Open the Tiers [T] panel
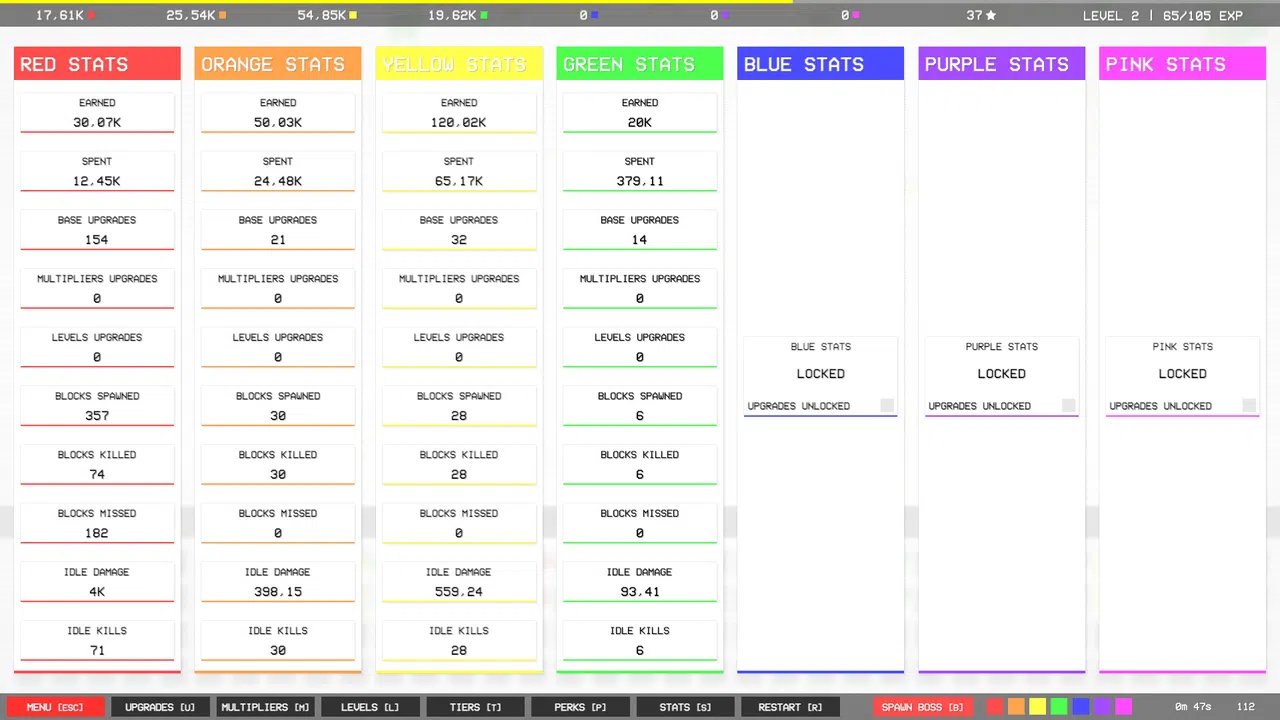 [x=475, y=707]
